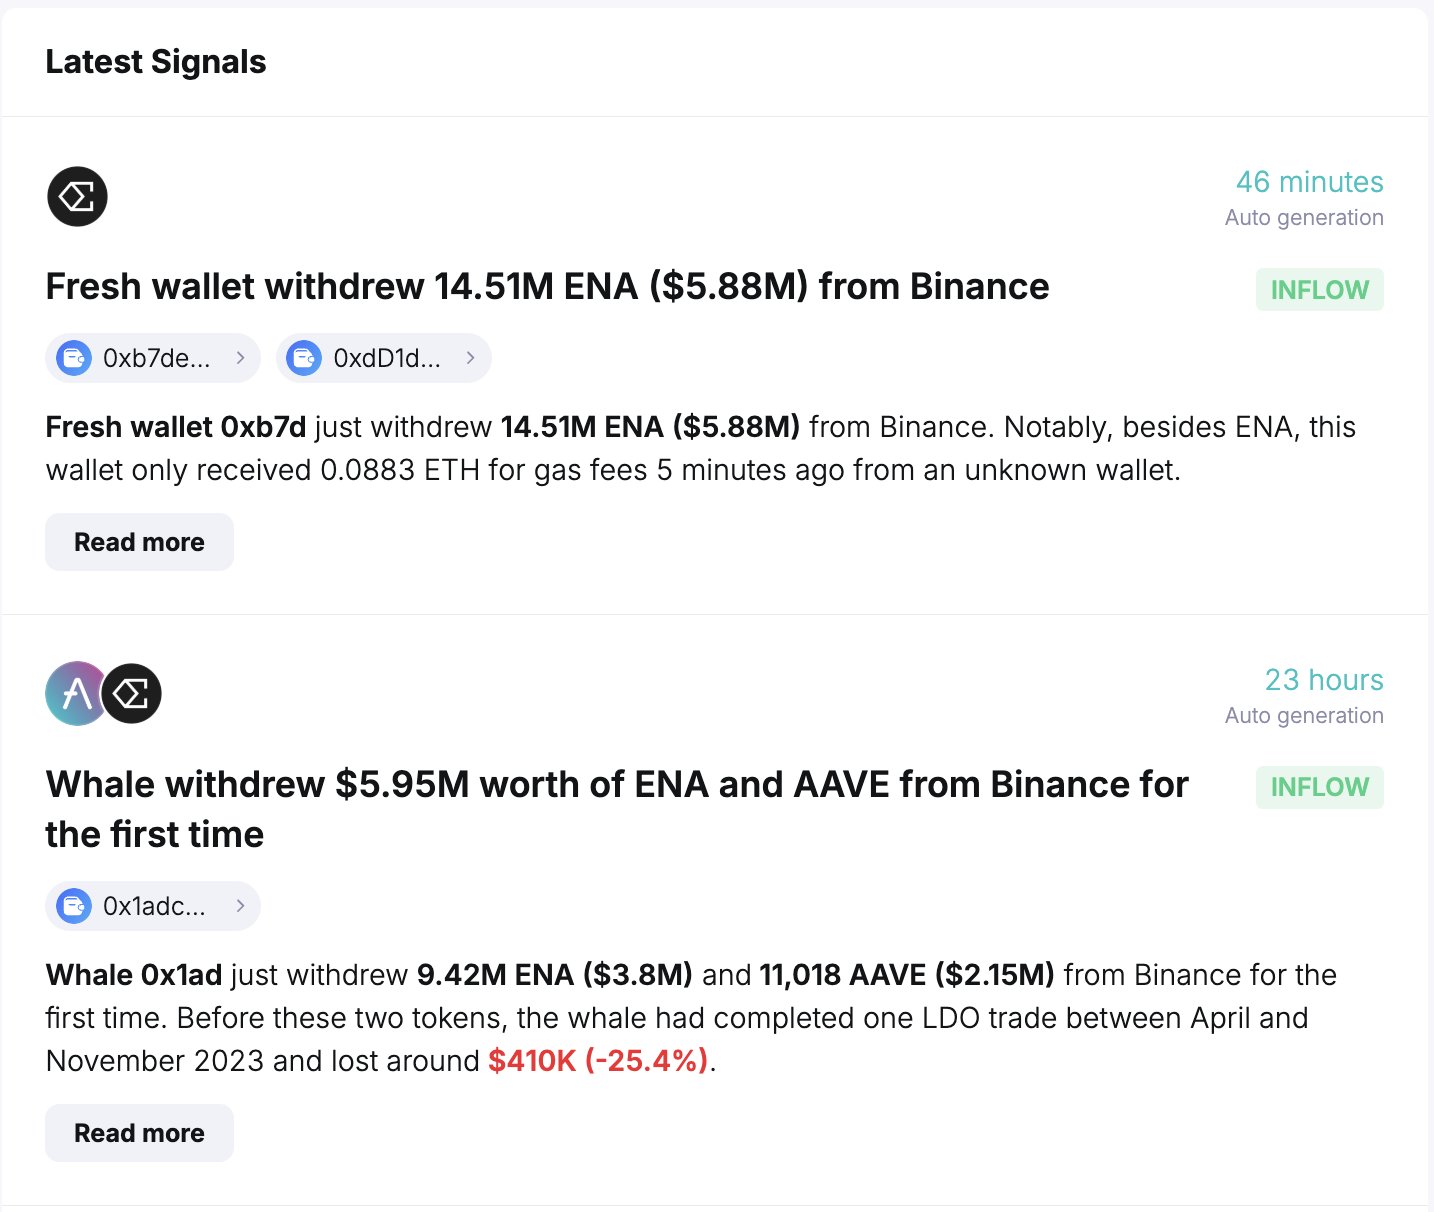This screenshot has width=1434, height=1212.
Task: Click the '46 minutes' timestamp
Action: [1309, 182]
